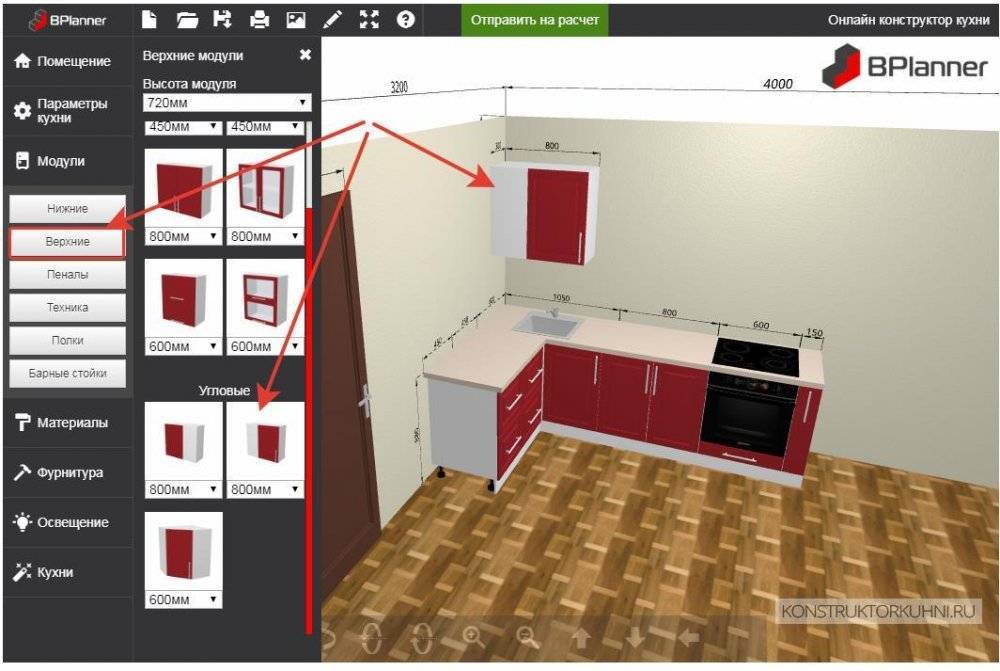Image resolution: width=1000 pixels, height=671 pixels.
Task: Click the image export icon
Action: [x=295, y=19]
